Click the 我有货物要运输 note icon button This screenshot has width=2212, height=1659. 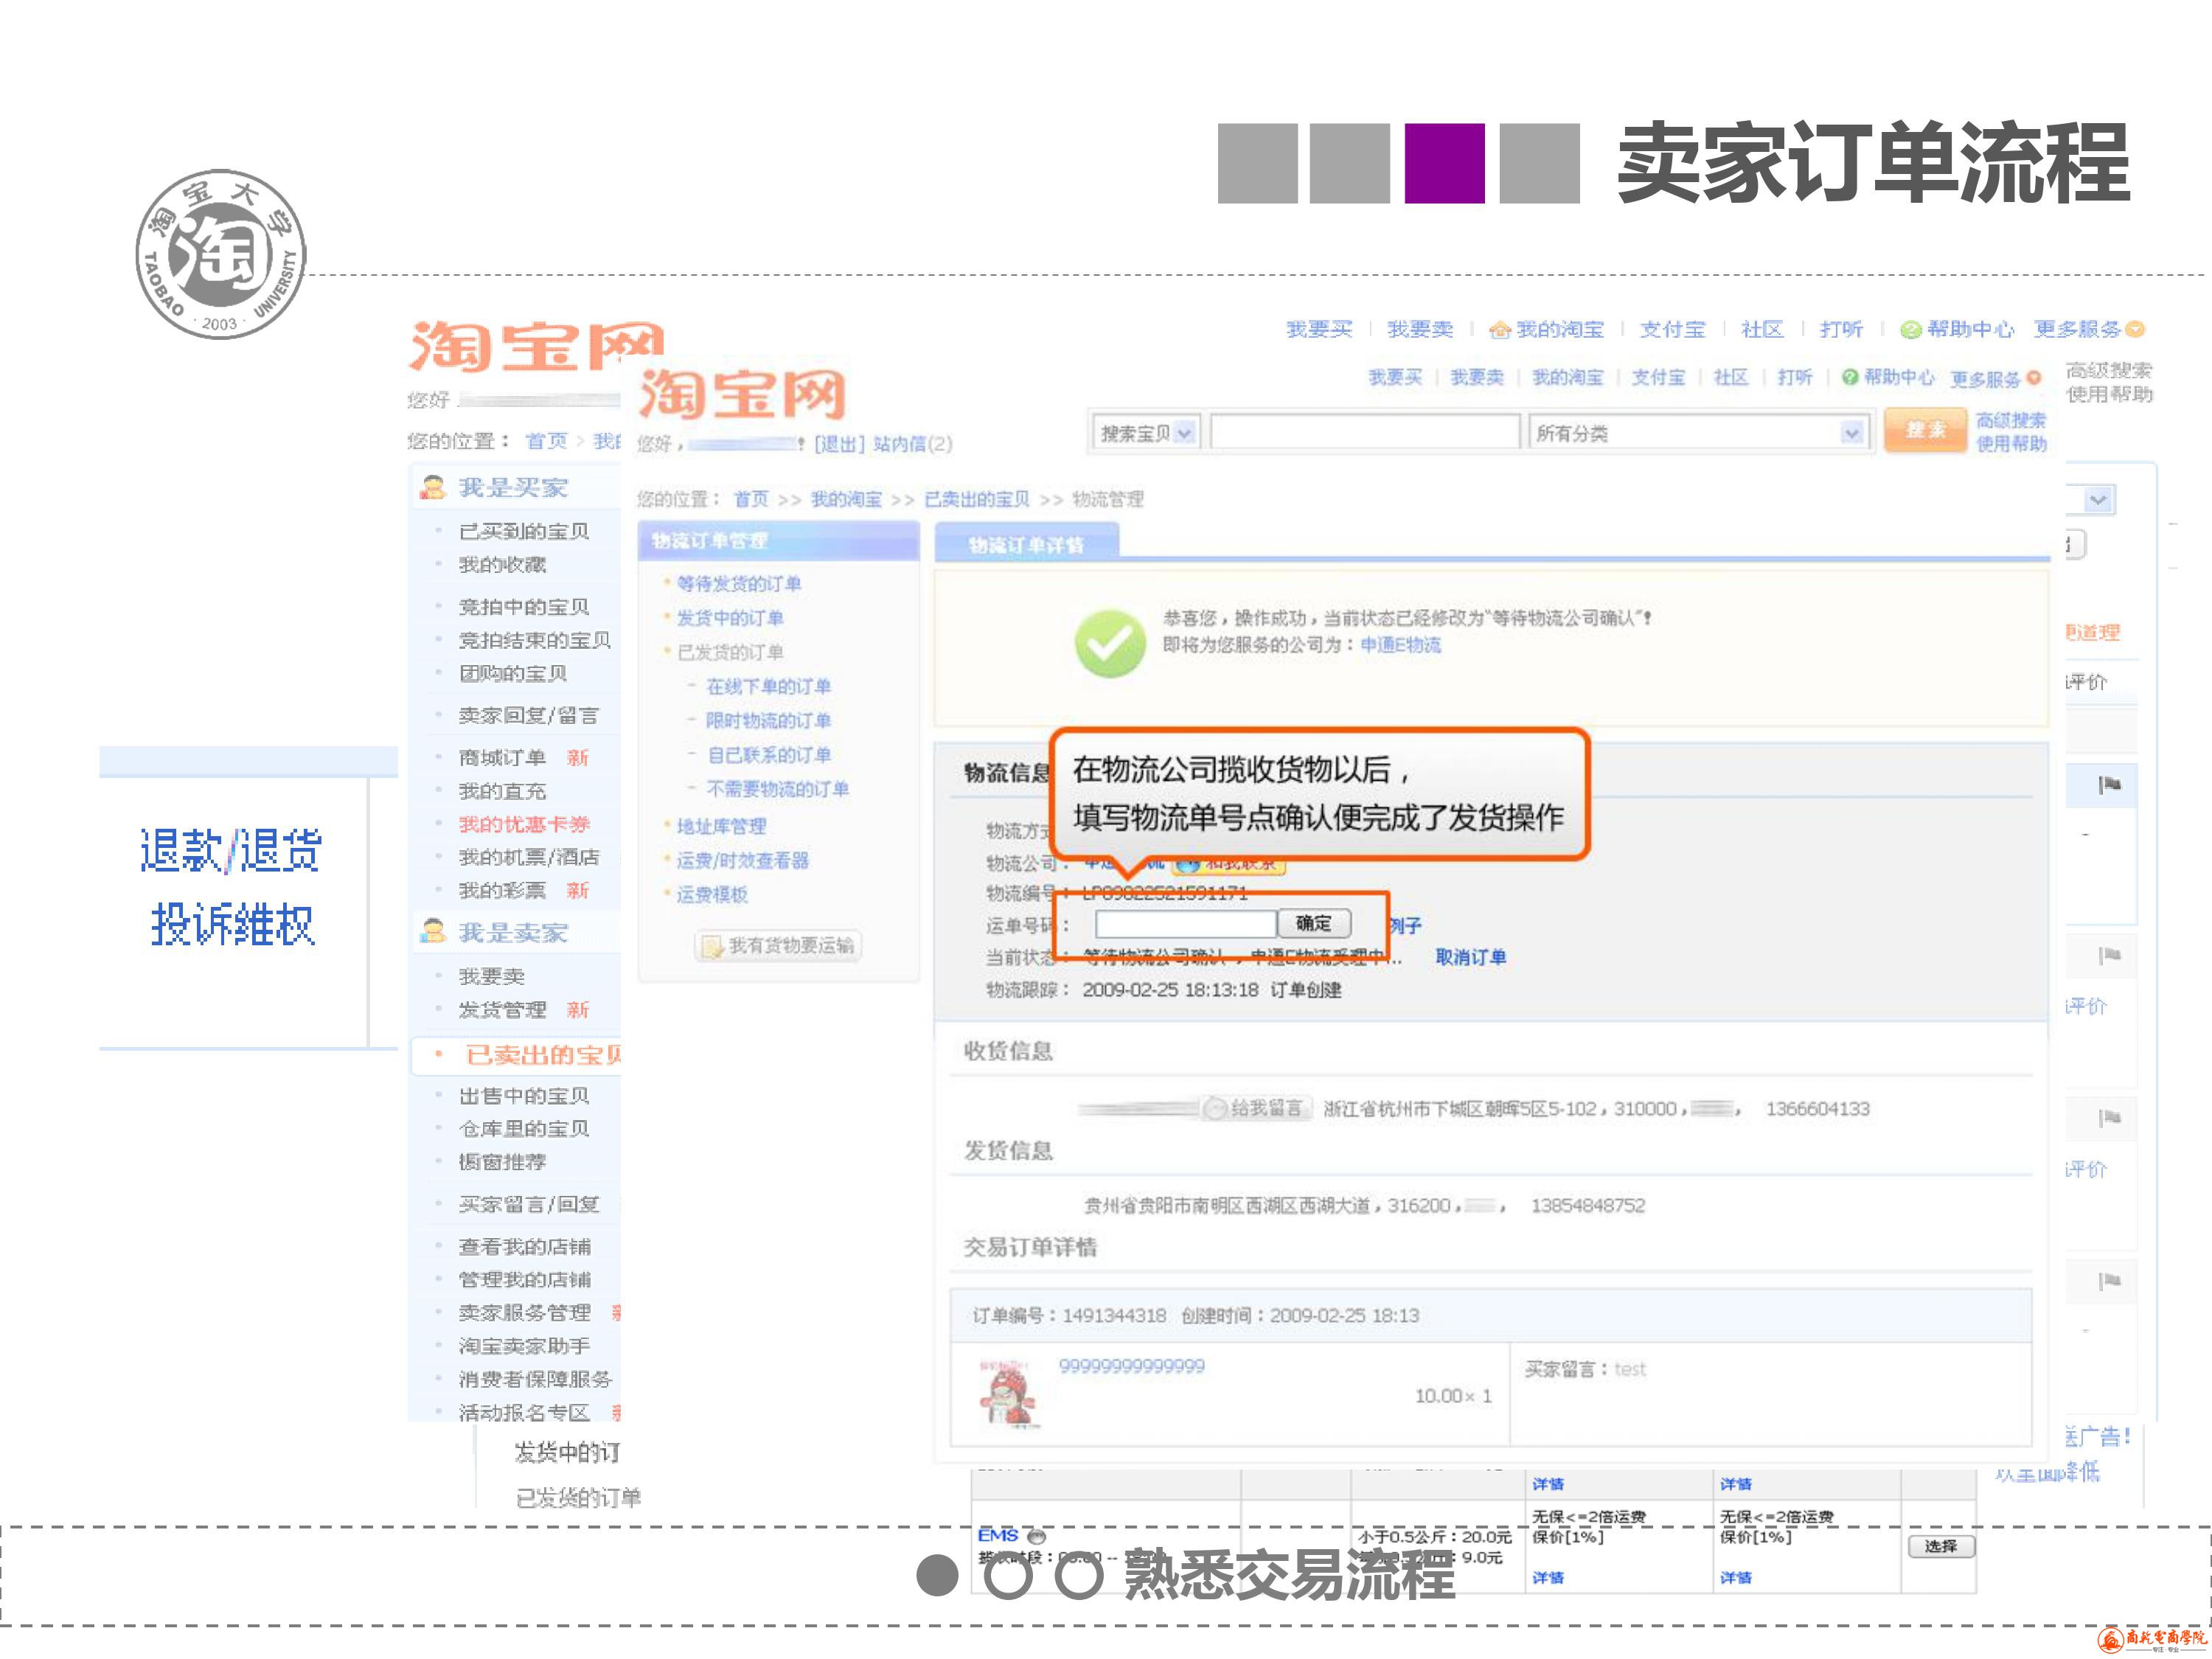click(x=712, y=946)
